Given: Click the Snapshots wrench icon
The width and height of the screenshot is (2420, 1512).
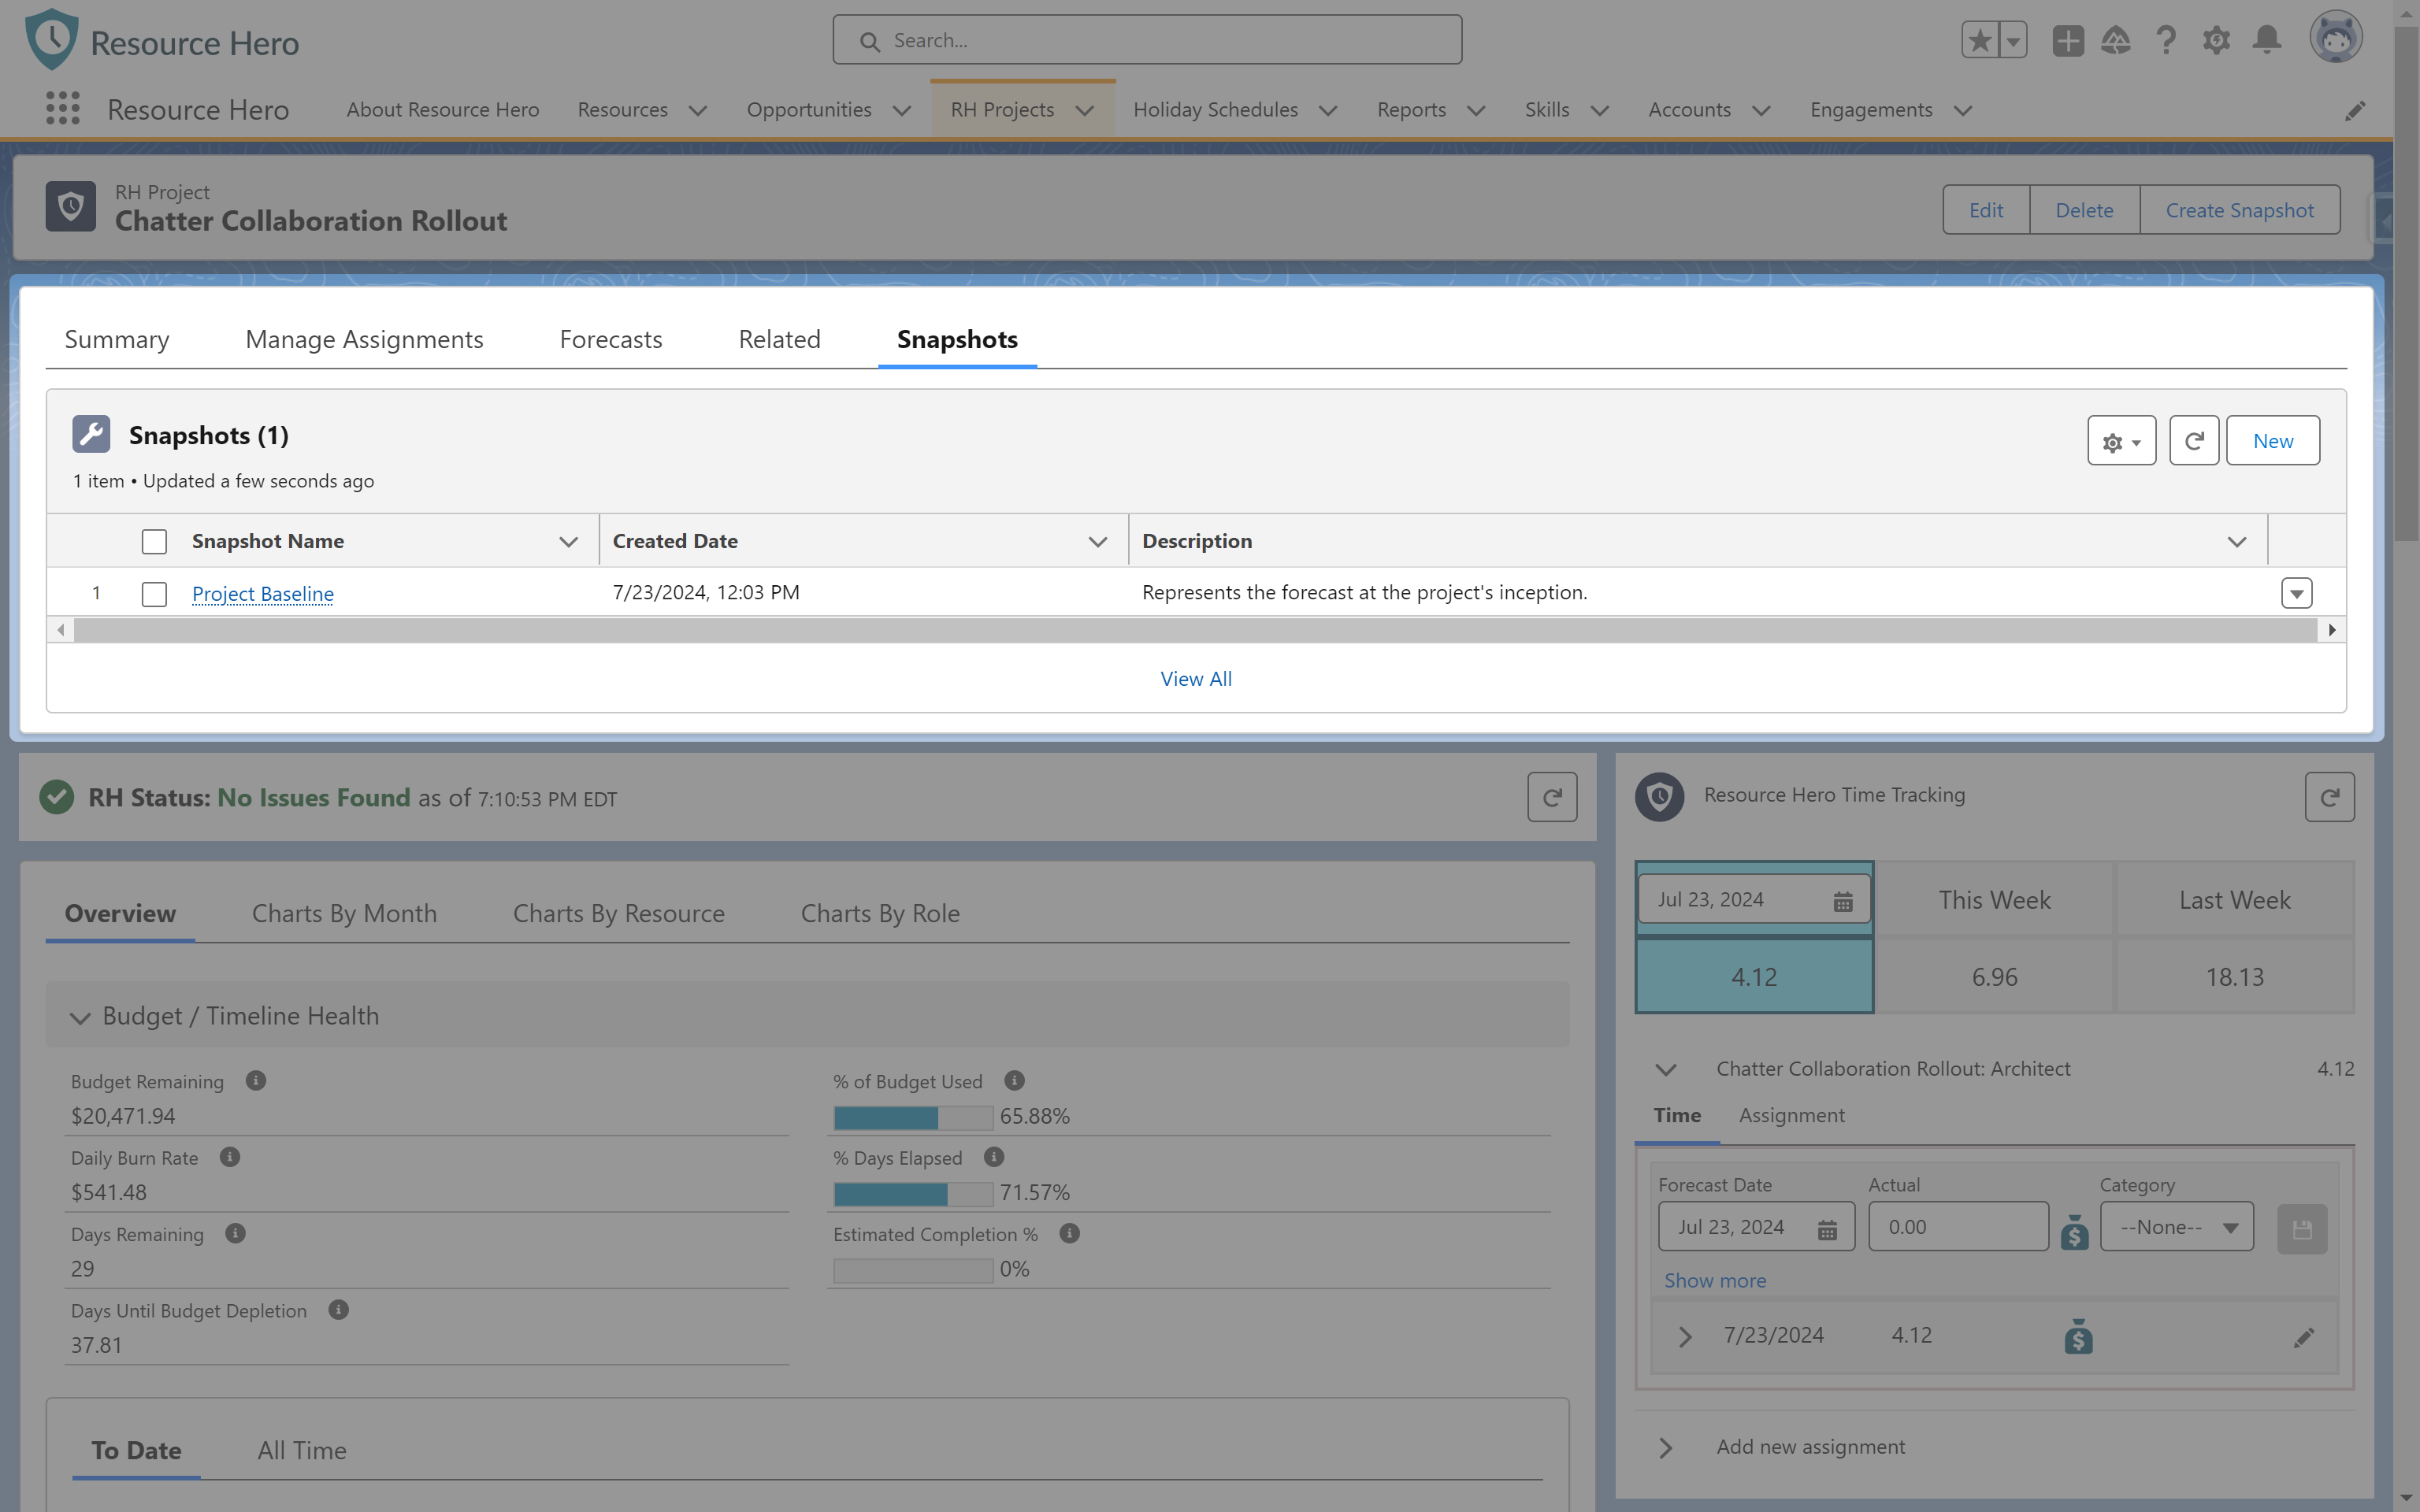Looking at the screenshot, I should click(91, 434).
